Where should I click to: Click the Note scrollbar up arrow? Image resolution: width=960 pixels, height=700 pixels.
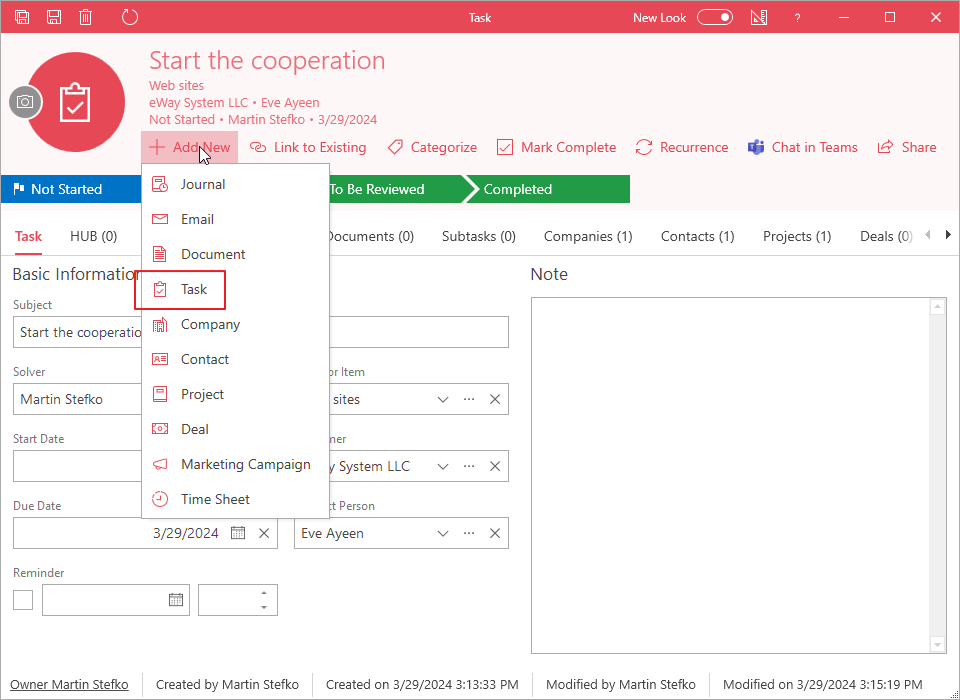click(x=937, y=306)
